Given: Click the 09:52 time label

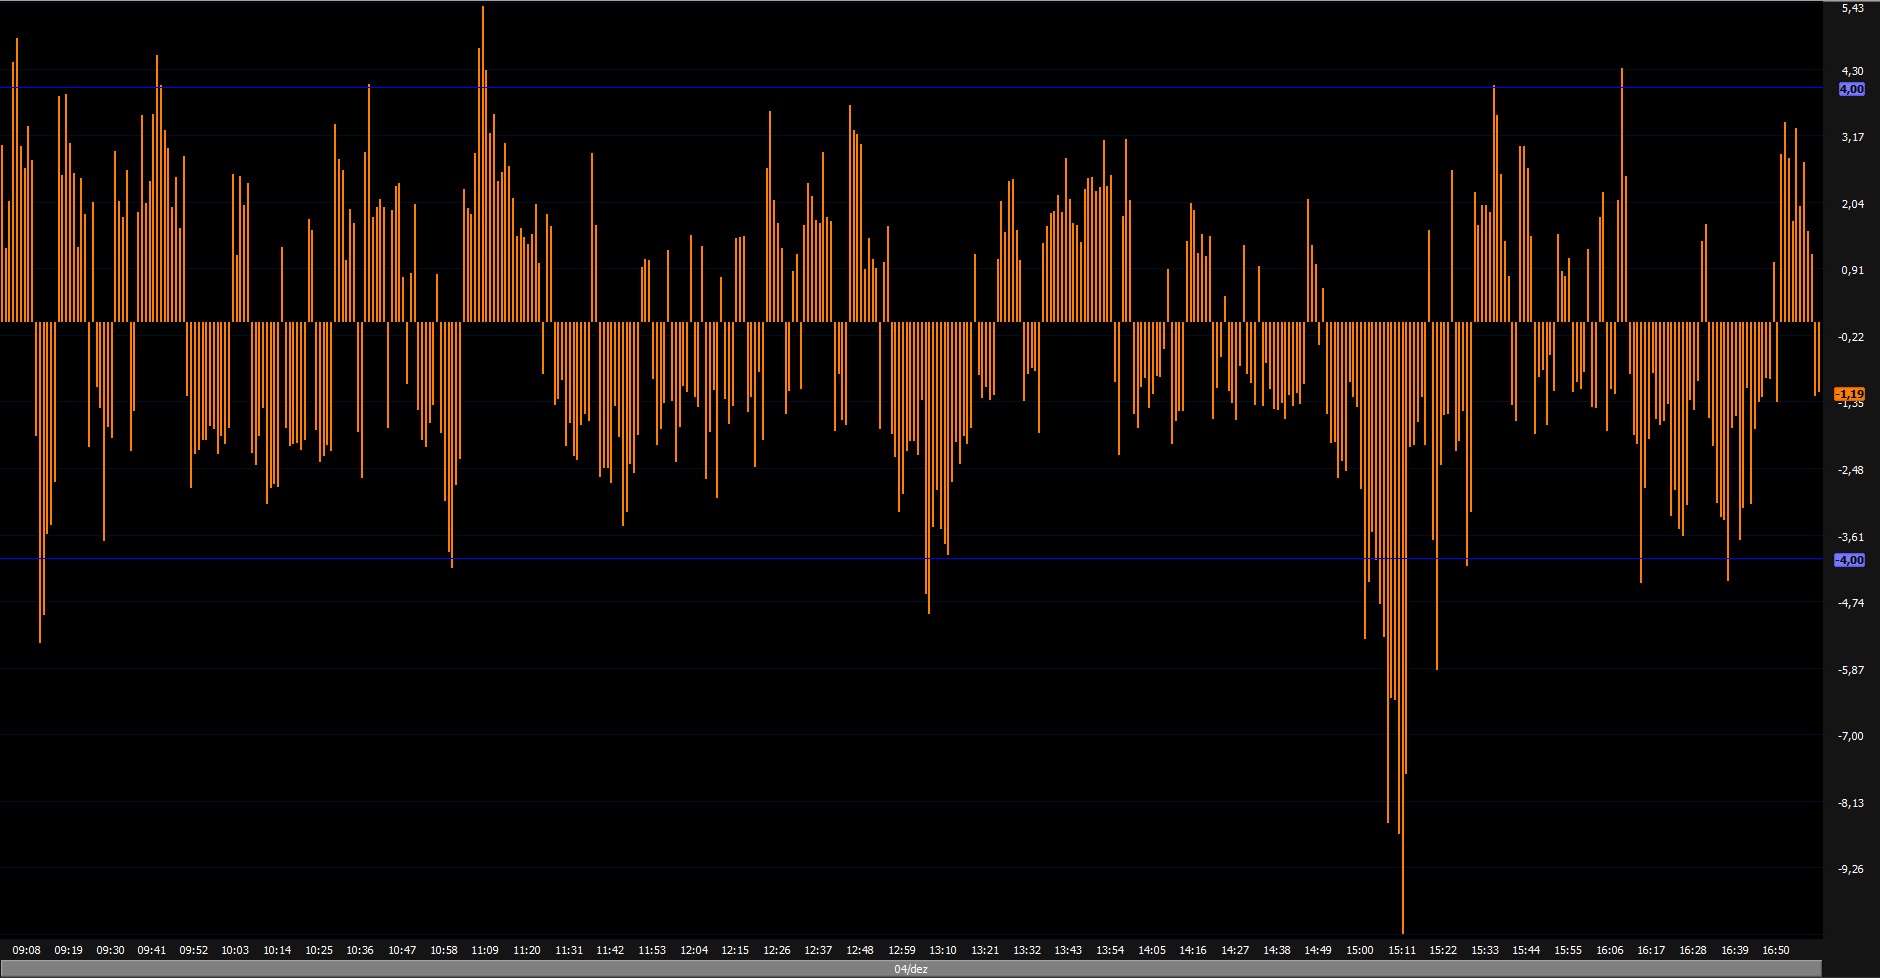Looking at the screenshot, I should coord(194,950).
